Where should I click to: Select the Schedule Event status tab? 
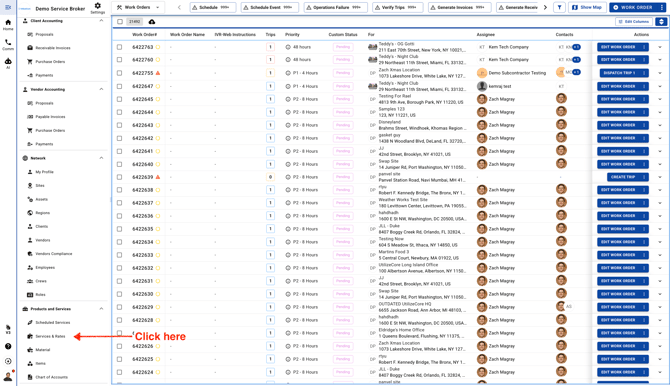[x=270, y=7]
